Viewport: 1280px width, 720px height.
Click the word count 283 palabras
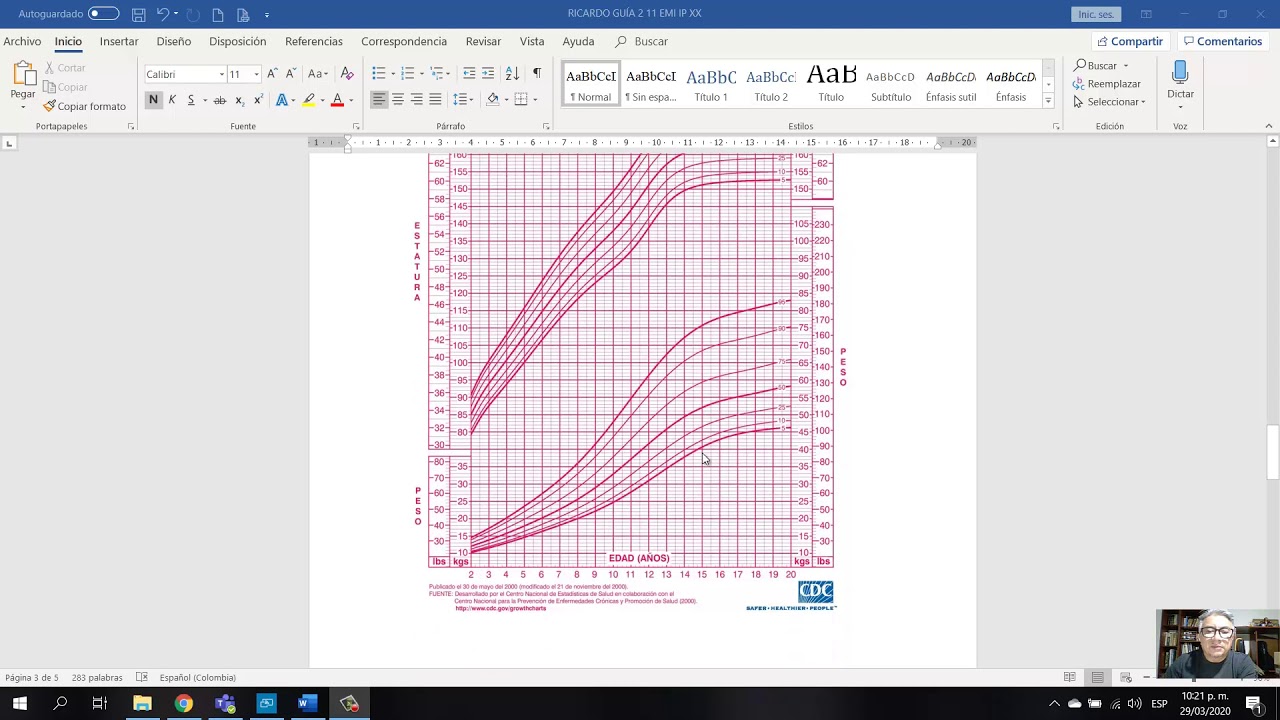tap(97, 678)
